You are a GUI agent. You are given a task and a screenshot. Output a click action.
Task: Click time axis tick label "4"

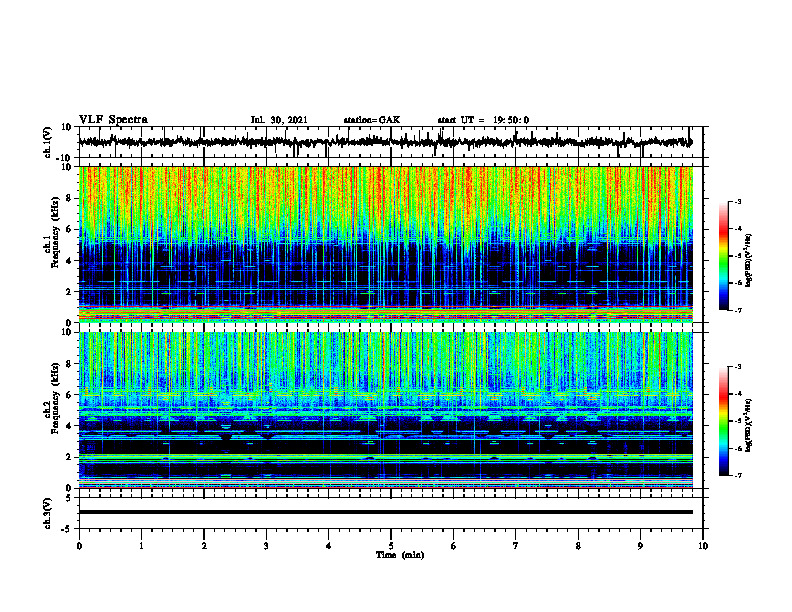click(x=329, y=546)
